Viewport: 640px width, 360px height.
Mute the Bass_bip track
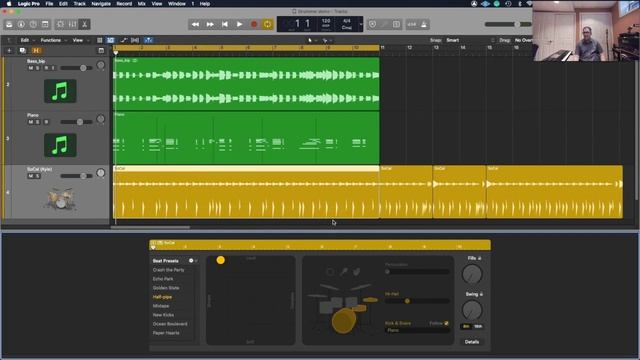31,68
